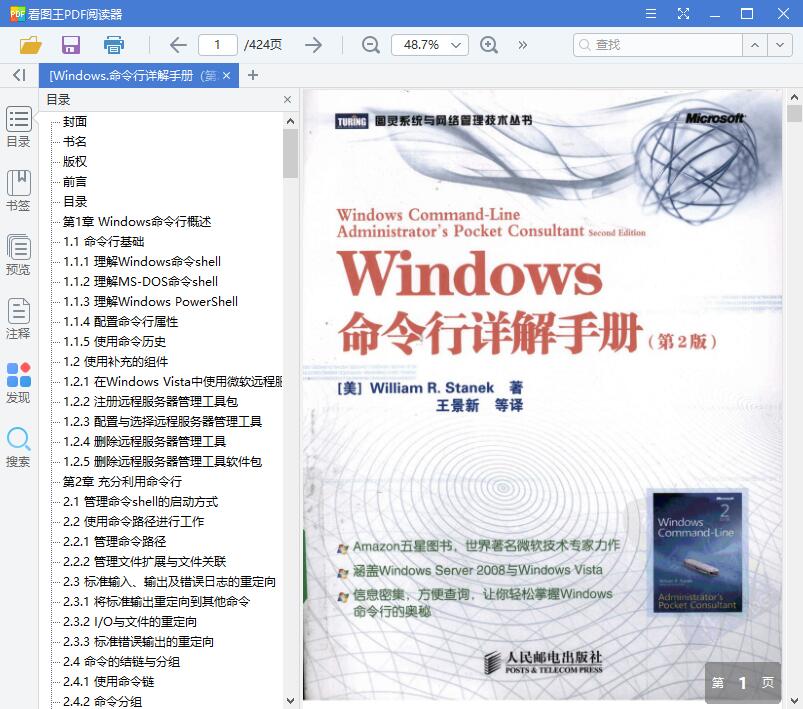Open 1.2.4 删除远程服务器管理工具 entry
The image size is (803, 709).
(x=144, y=442)
